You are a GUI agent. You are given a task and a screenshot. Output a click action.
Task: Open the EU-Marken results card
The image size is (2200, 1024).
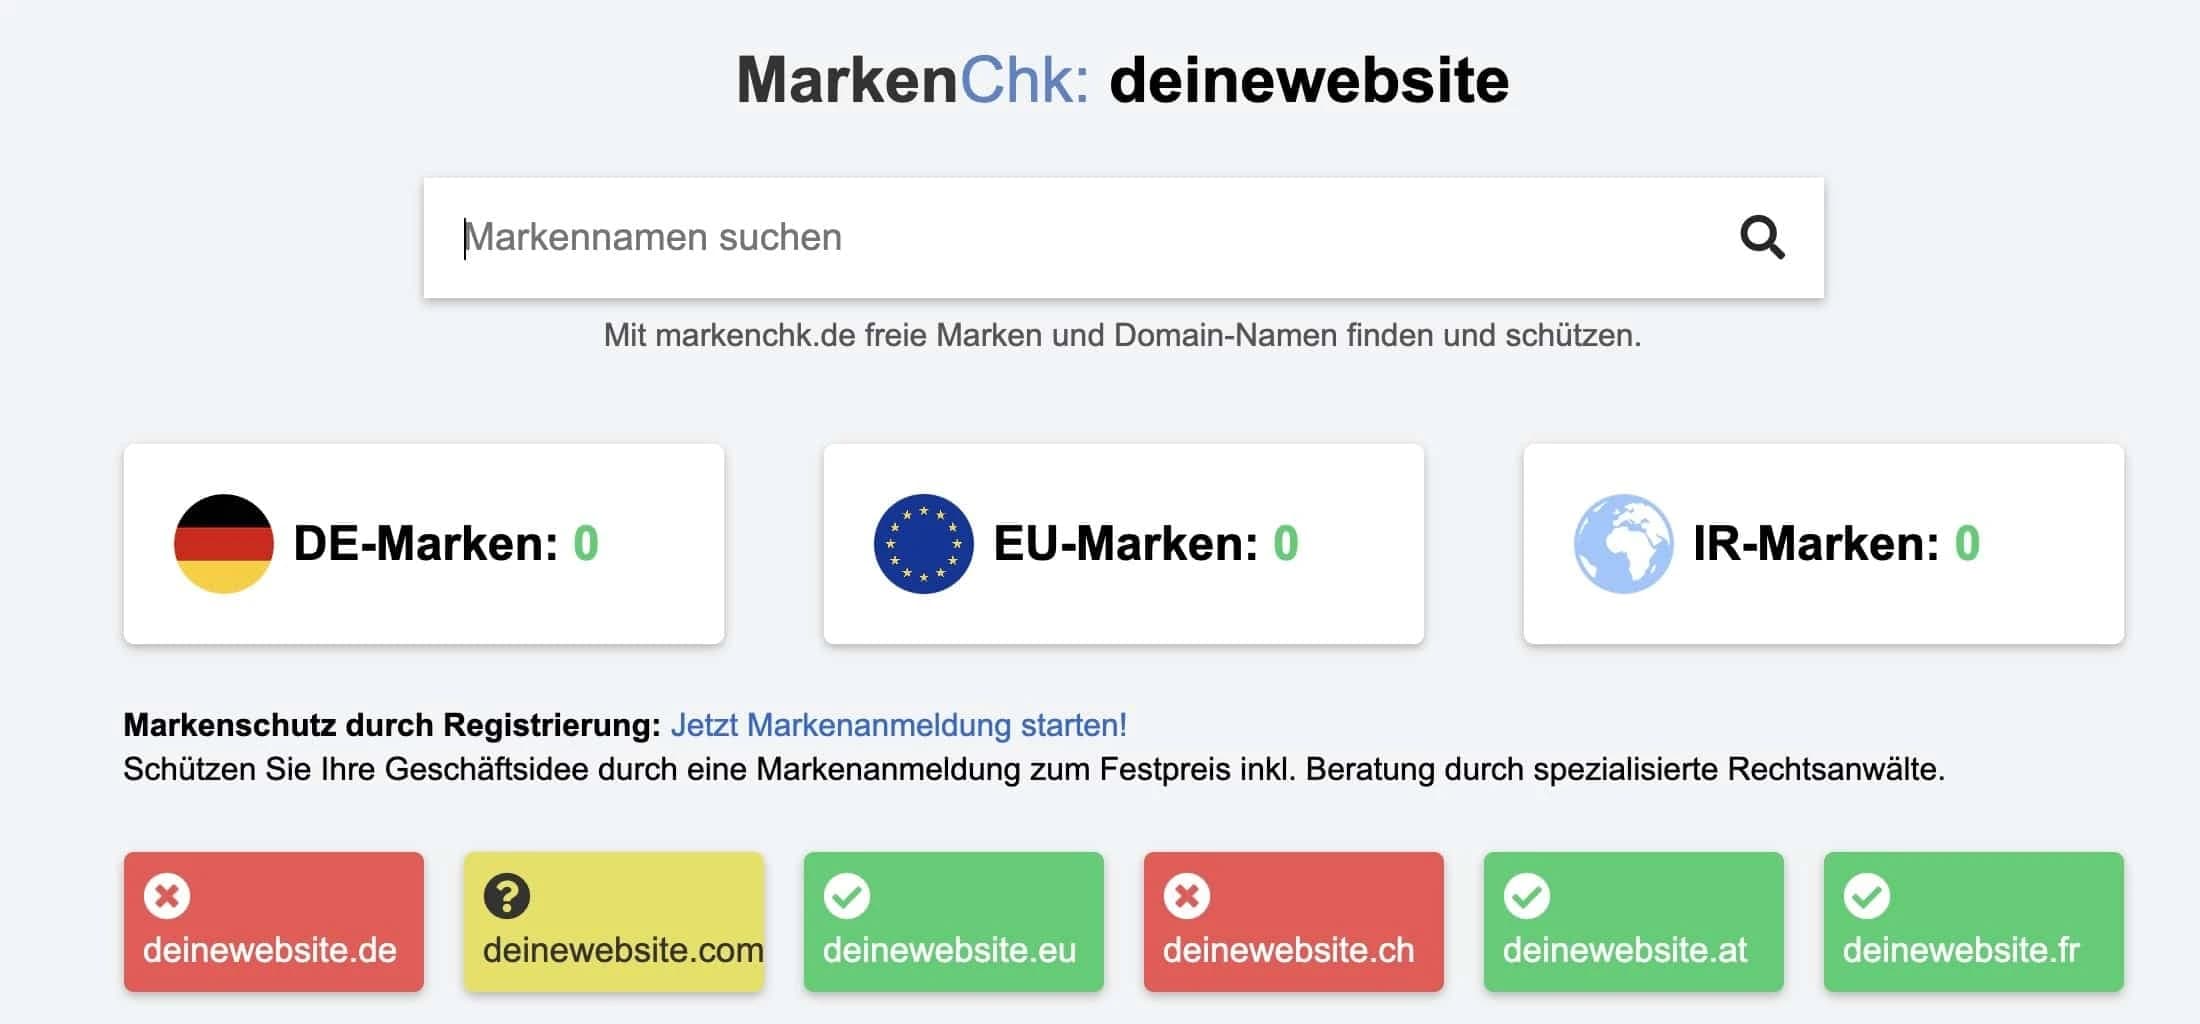click(1122, 544)
